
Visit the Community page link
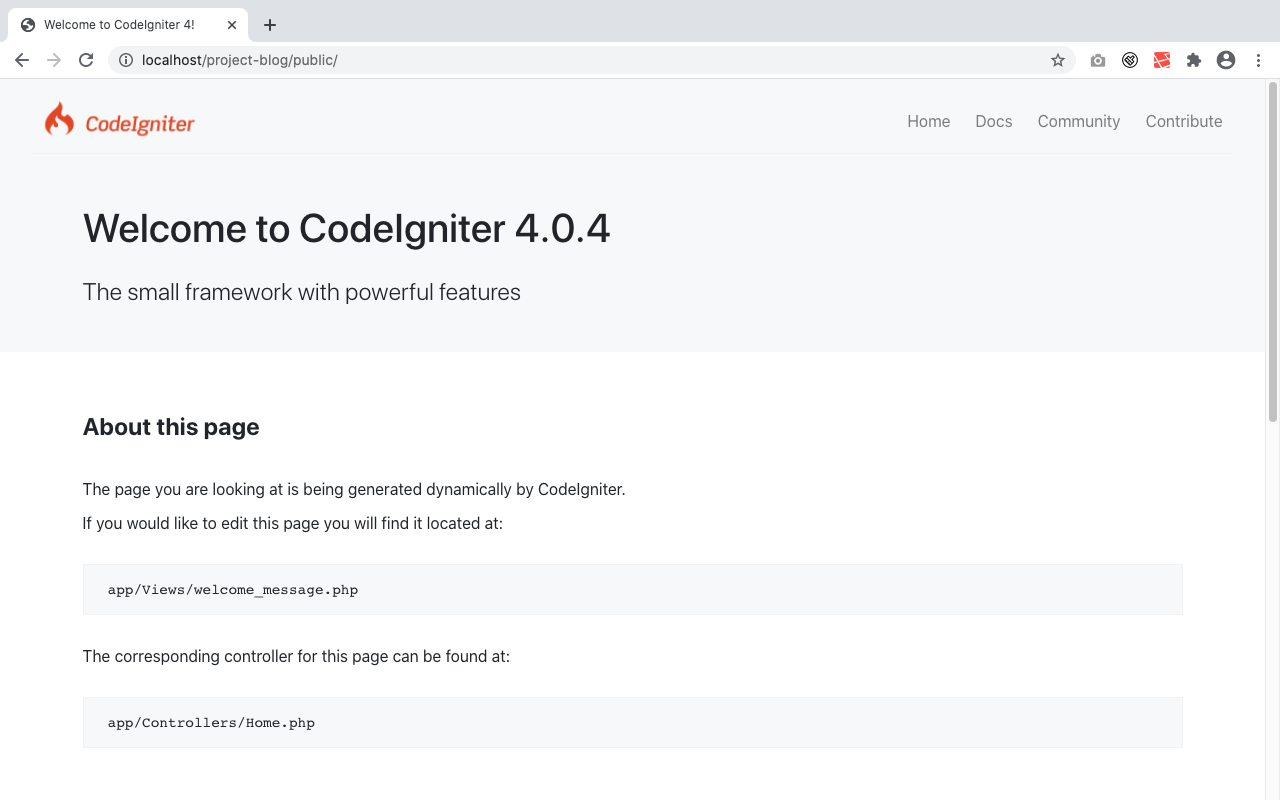1078,121
